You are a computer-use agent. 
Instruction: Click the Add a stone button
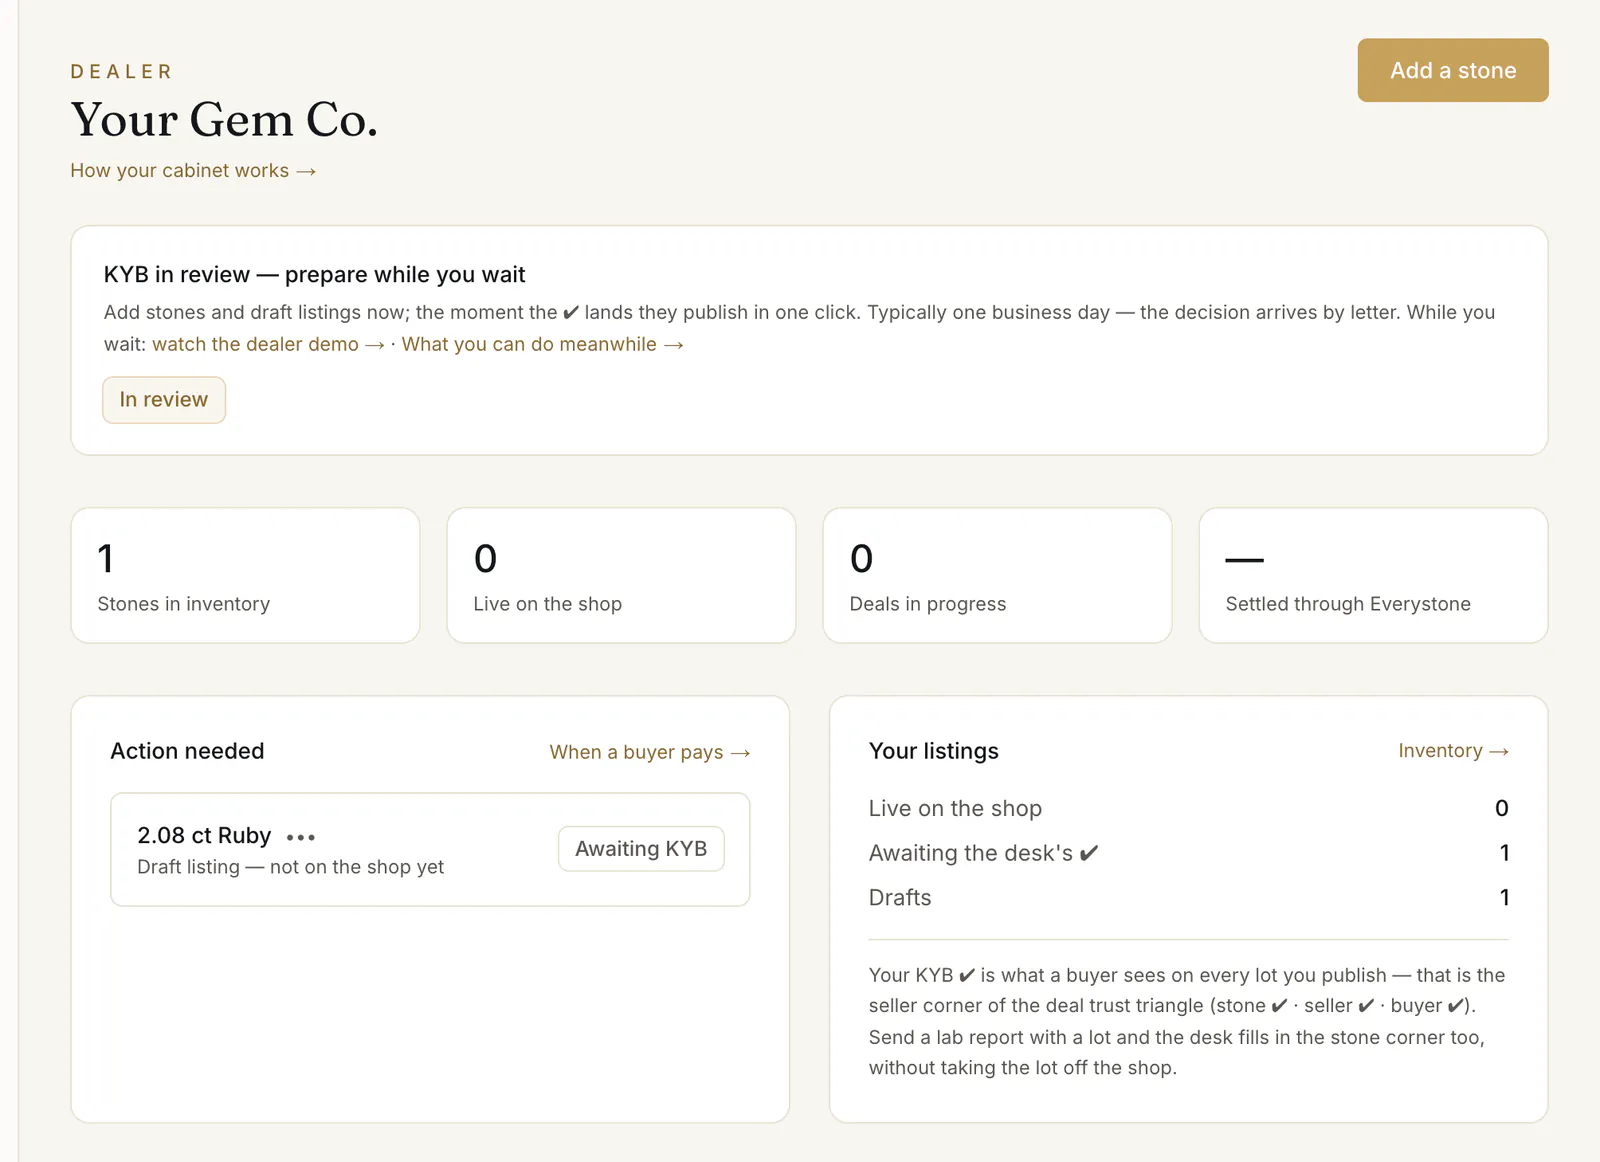[1453, 70]
